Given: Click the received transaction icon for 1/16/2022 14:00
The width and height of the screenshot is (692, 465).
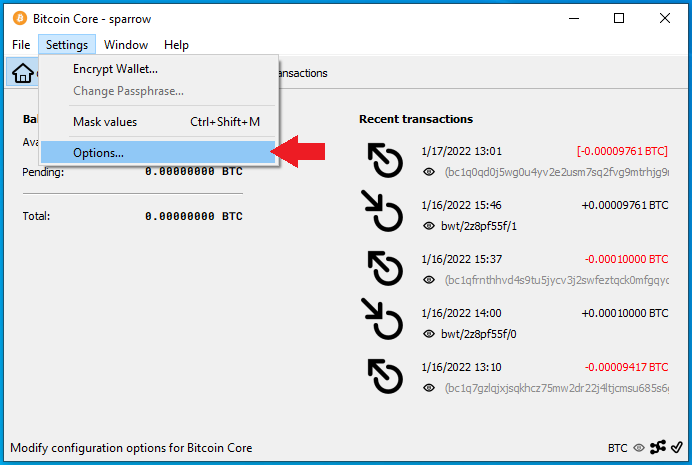Looking at the screenshot, I should click(382, 319).
